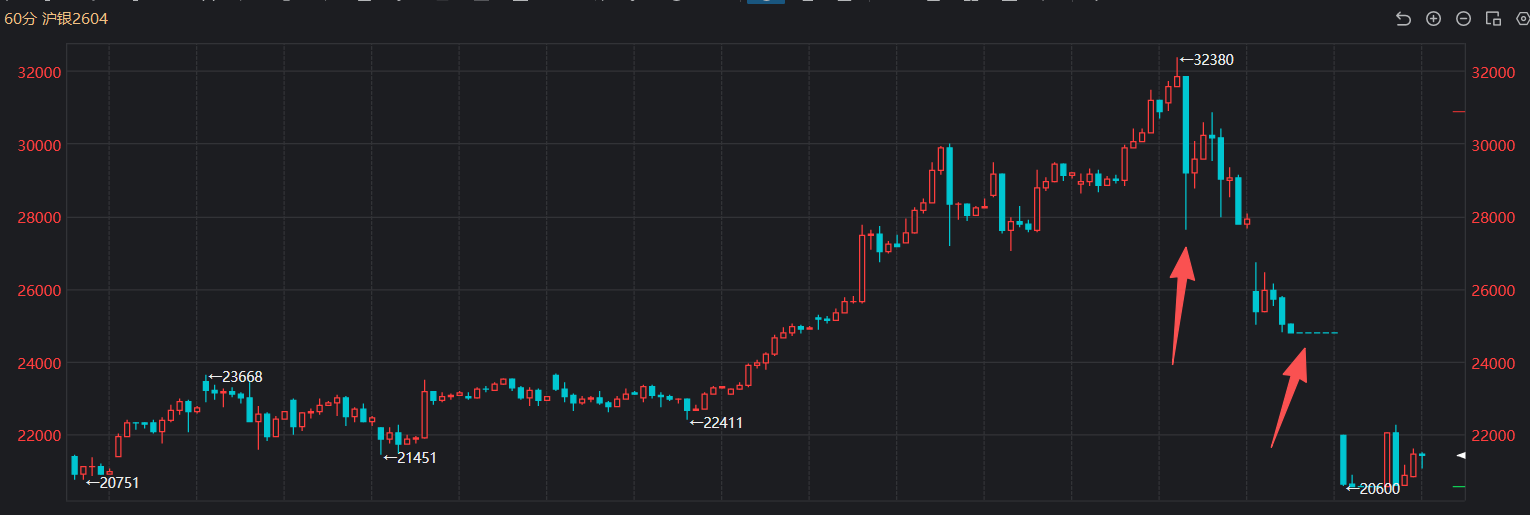Click the 21451 trough price label
The image size is (1530, 515).
click(415, 458)
